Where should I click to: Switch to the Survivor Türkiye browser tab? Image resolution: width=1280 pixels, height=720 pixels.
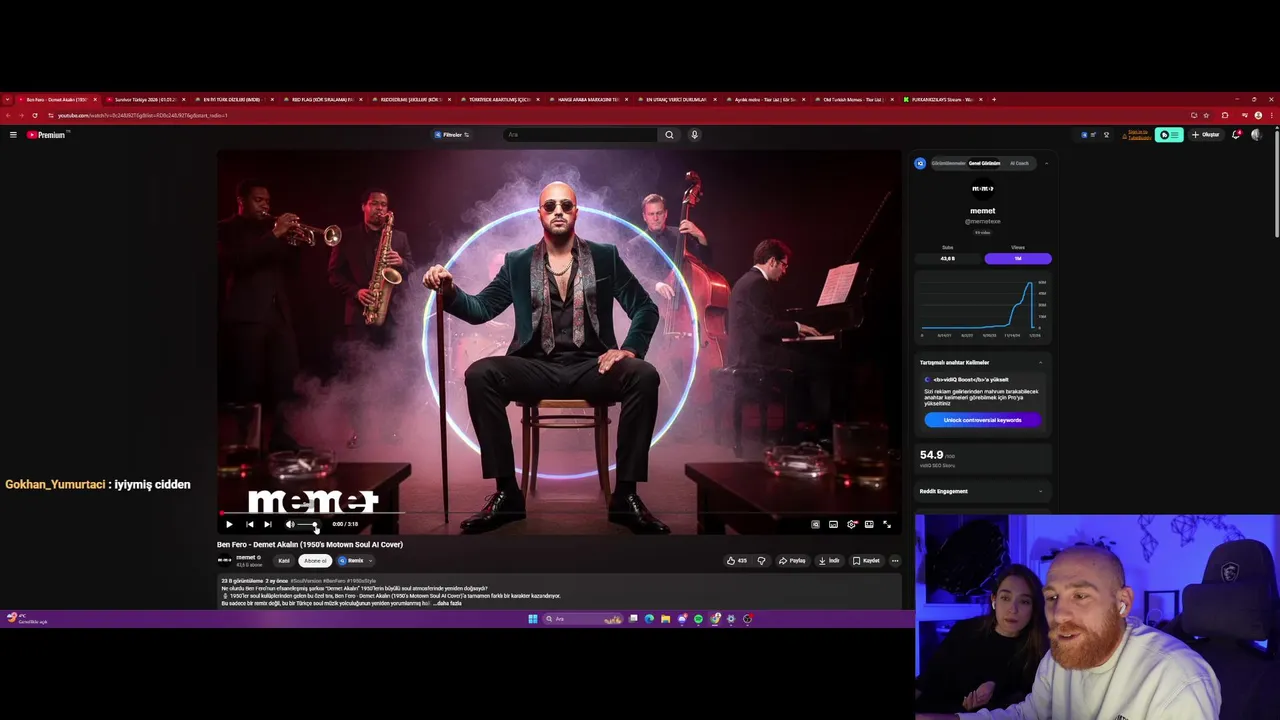146,99
